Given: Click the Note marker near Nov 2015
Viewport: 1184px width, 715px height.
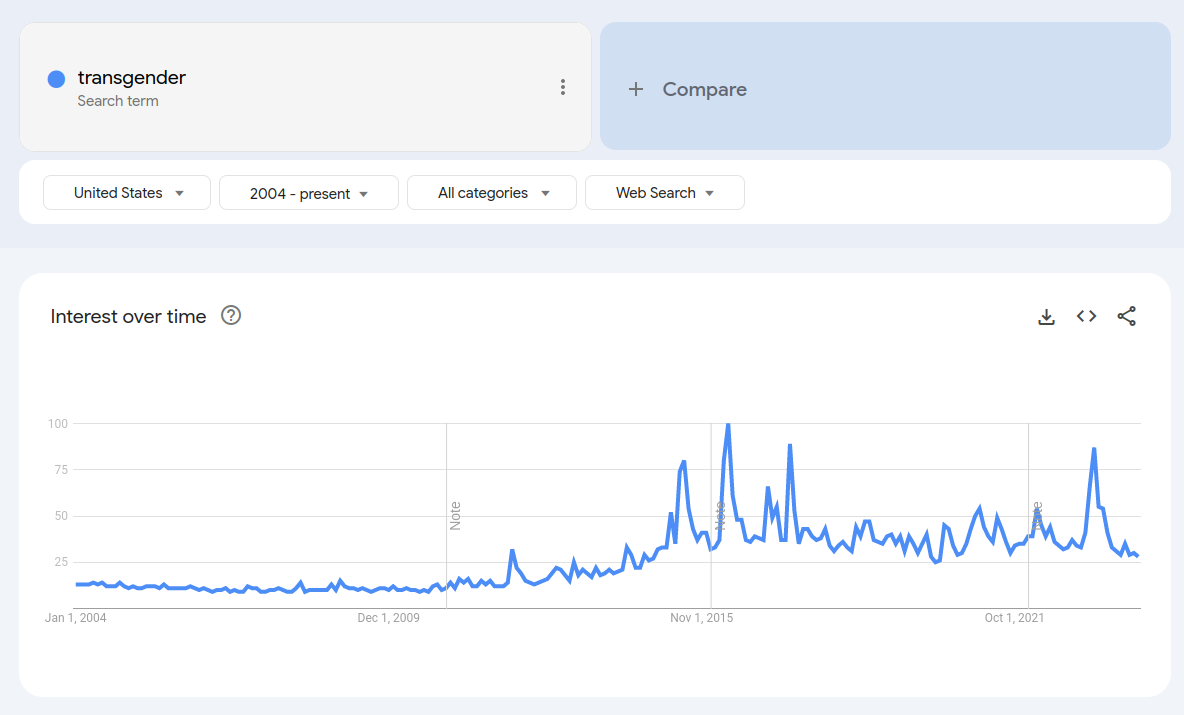Looking at the screenshot, I should [719, 516].
